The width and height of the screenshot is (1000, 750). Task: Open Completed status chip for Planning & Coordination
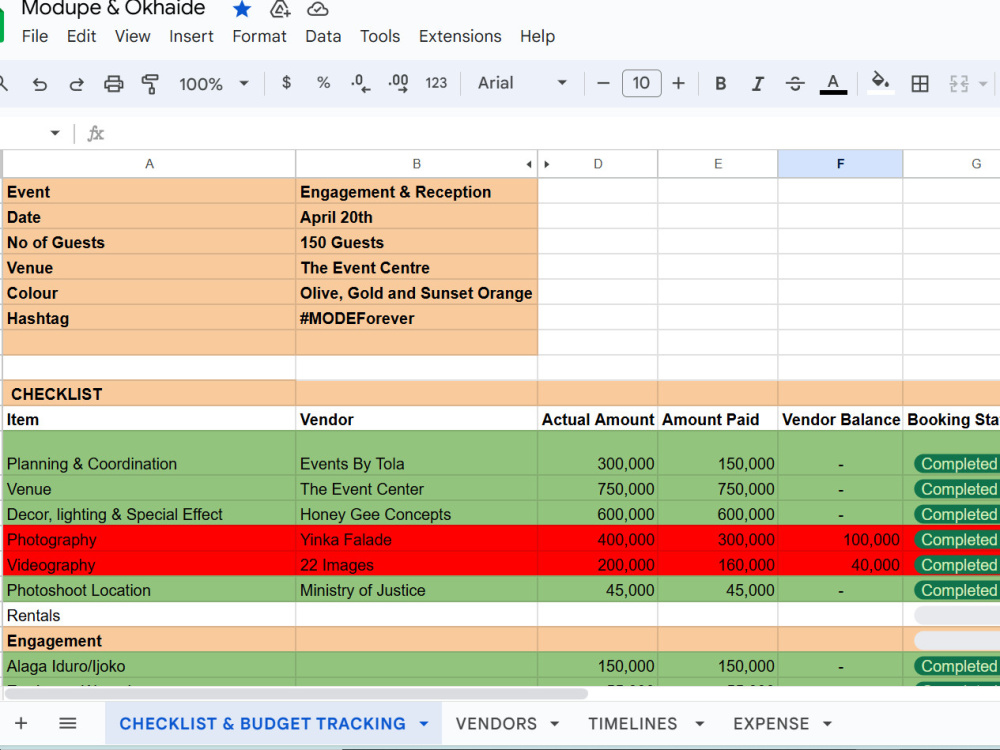957,464
